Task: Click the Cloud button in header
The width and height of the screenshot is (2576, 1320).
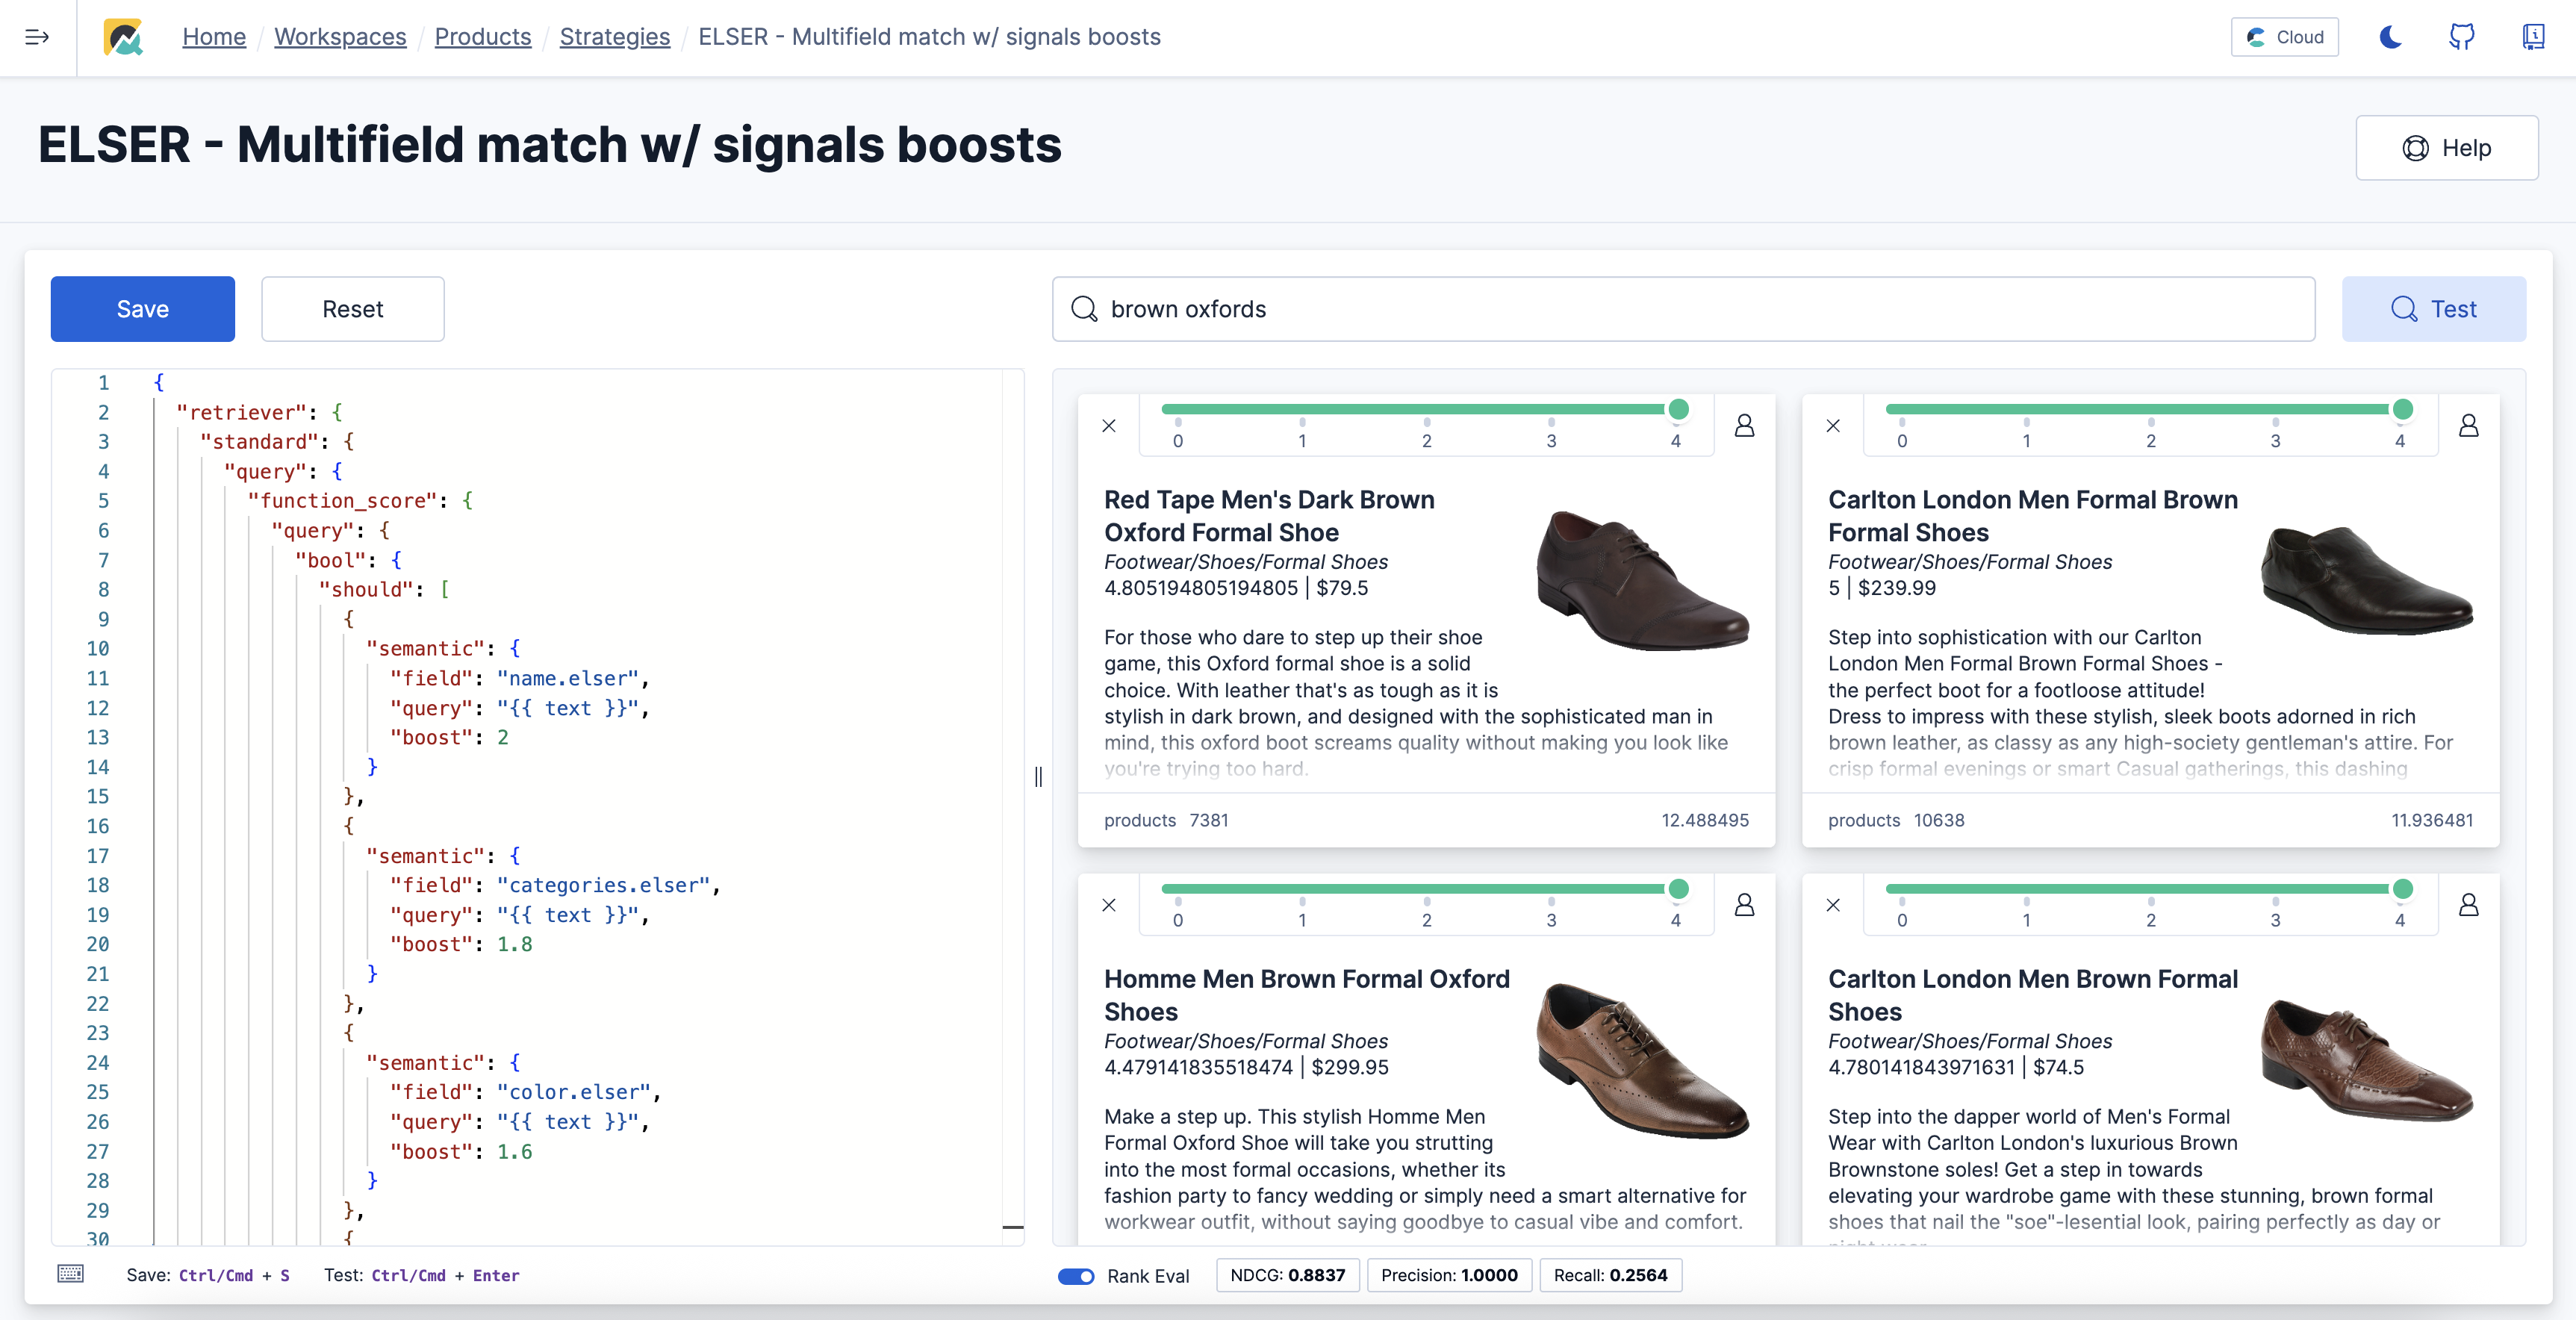Action: [2284, 37]
